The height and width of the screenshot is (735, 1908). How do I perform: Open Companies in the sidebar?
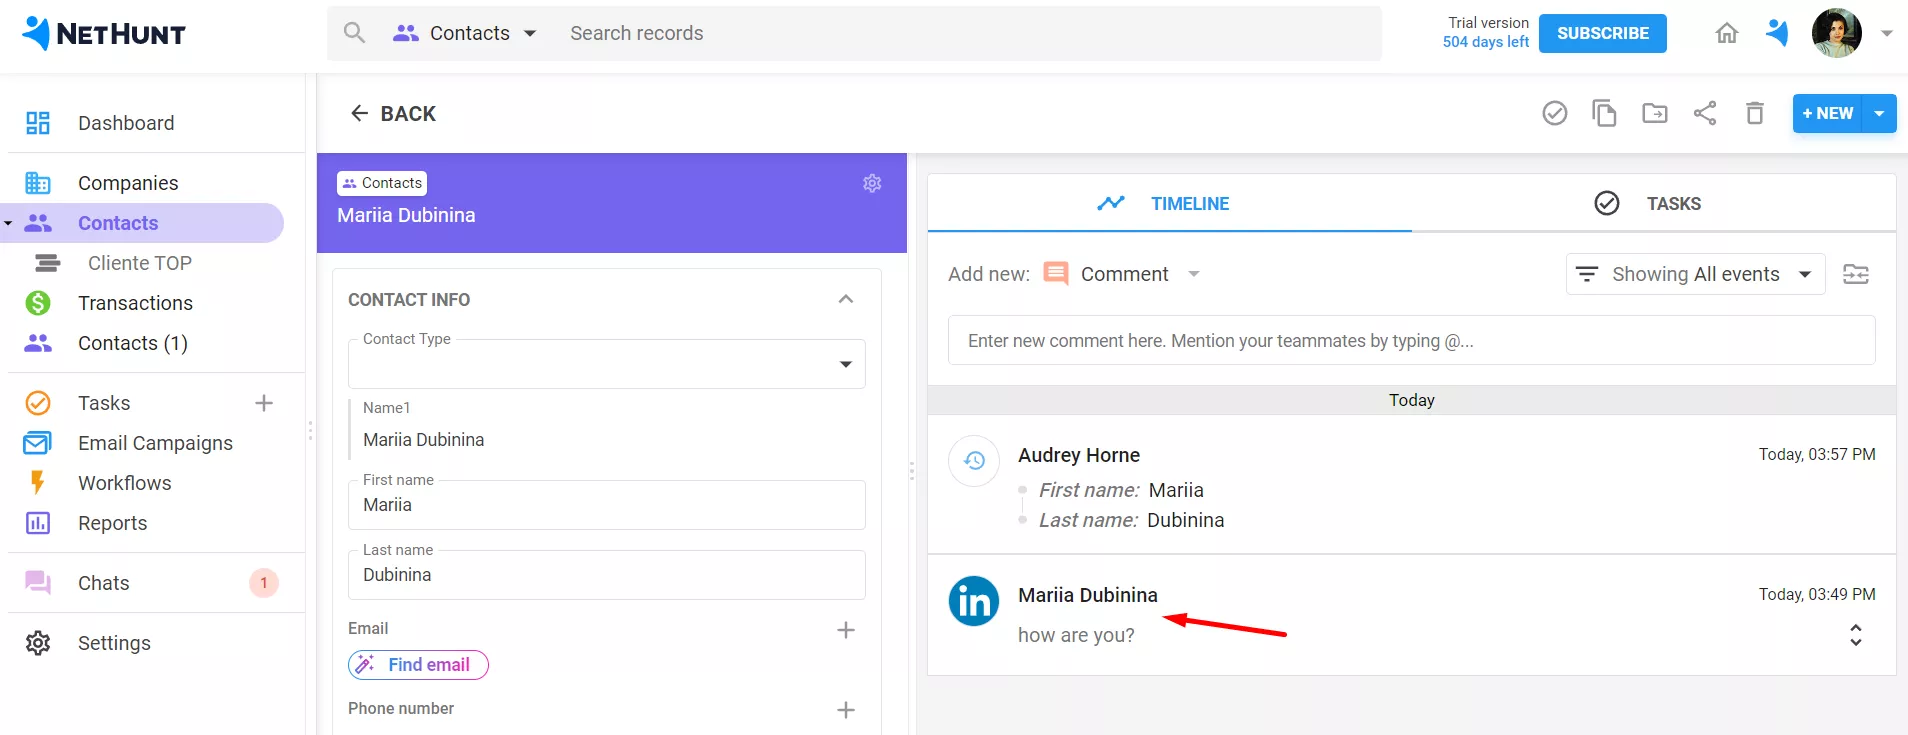[x=128, y=183]
